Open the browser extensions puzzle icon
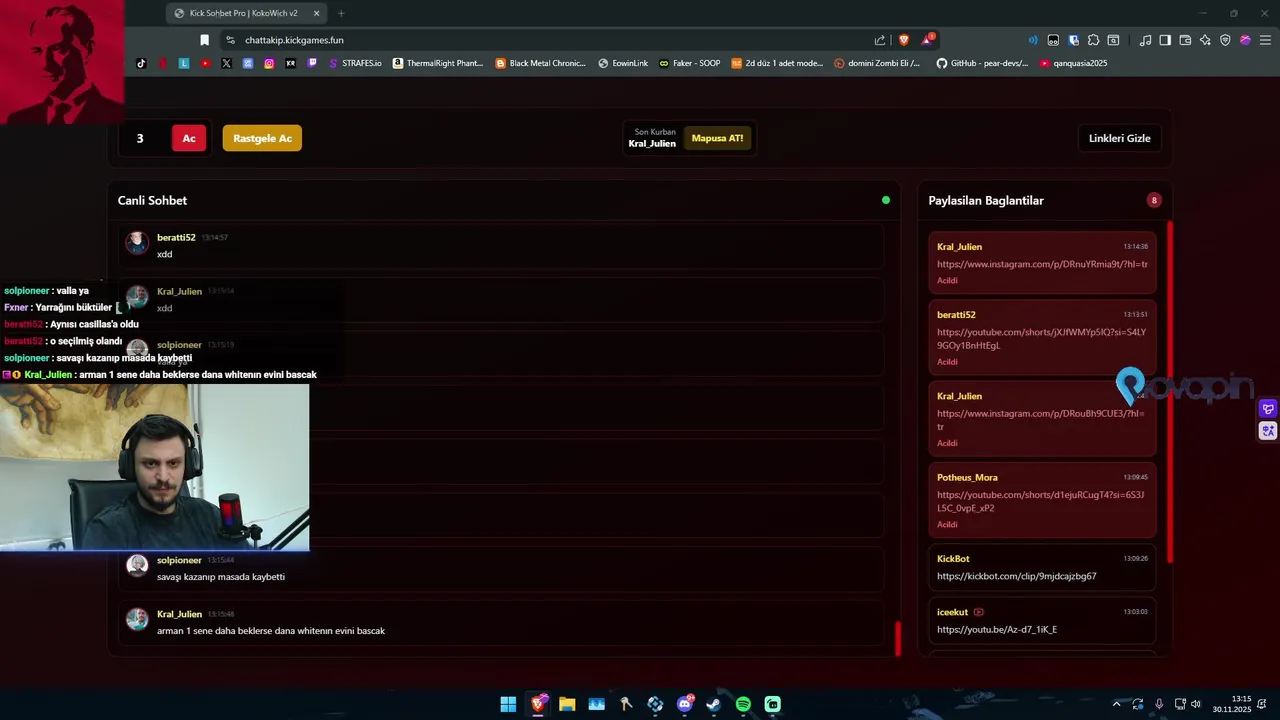 click(x=1093, y=40)
